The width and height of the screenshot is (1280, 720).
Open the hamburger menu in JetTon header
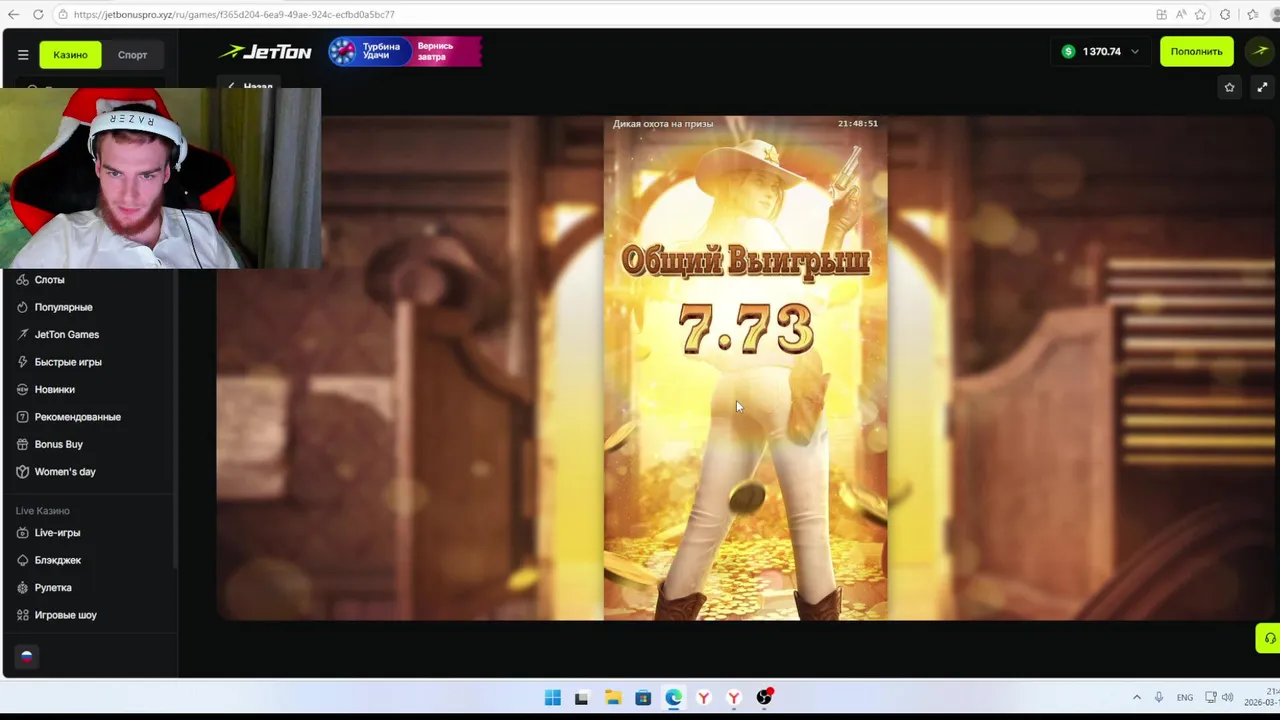pyautogui.click(x=23, y=55)
